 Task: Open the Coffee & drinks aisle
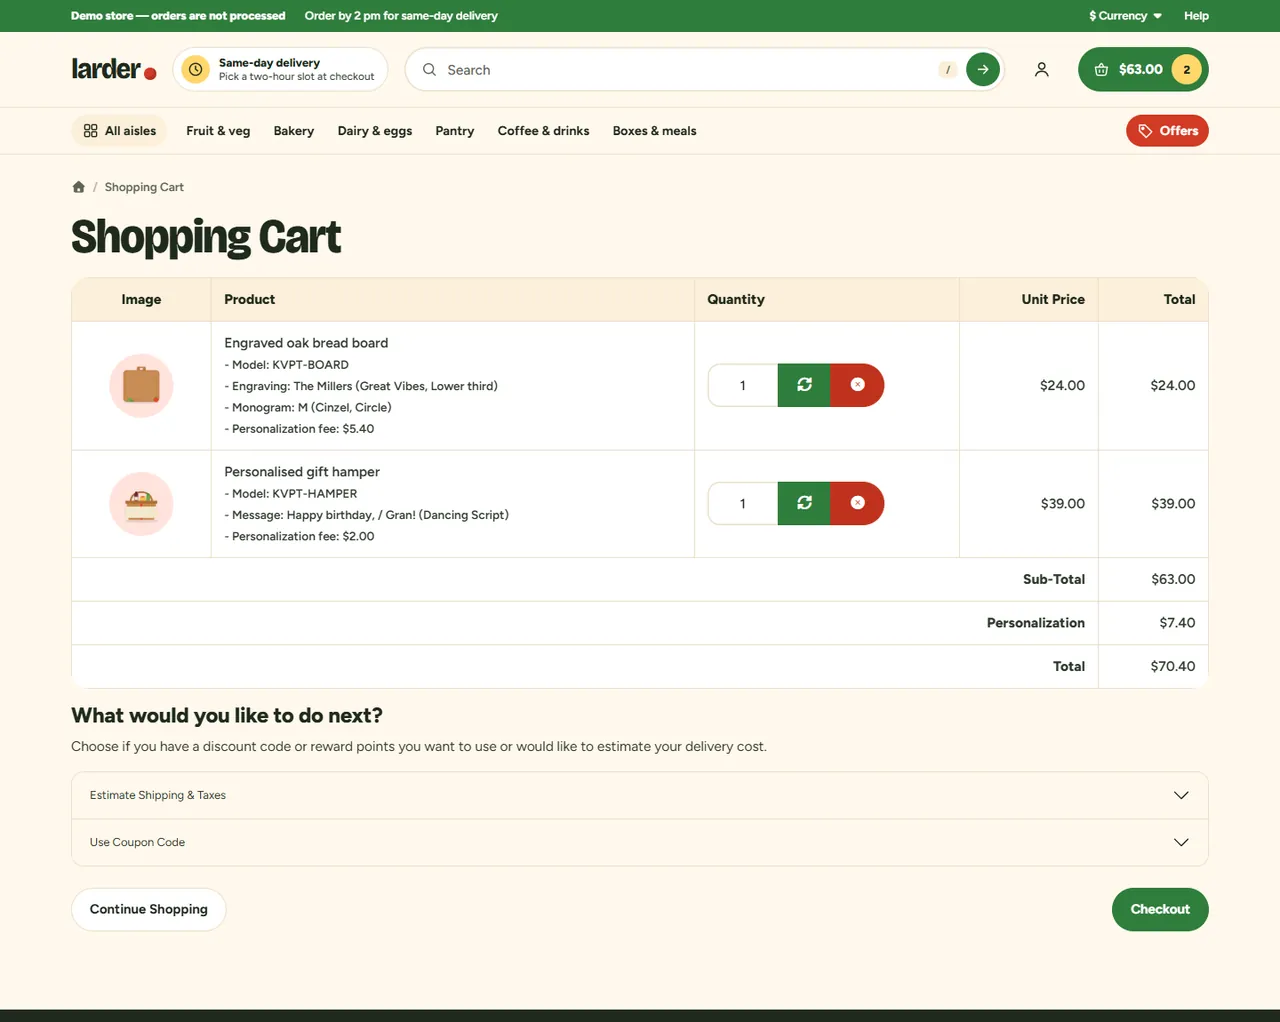click(x=543, y=131)
